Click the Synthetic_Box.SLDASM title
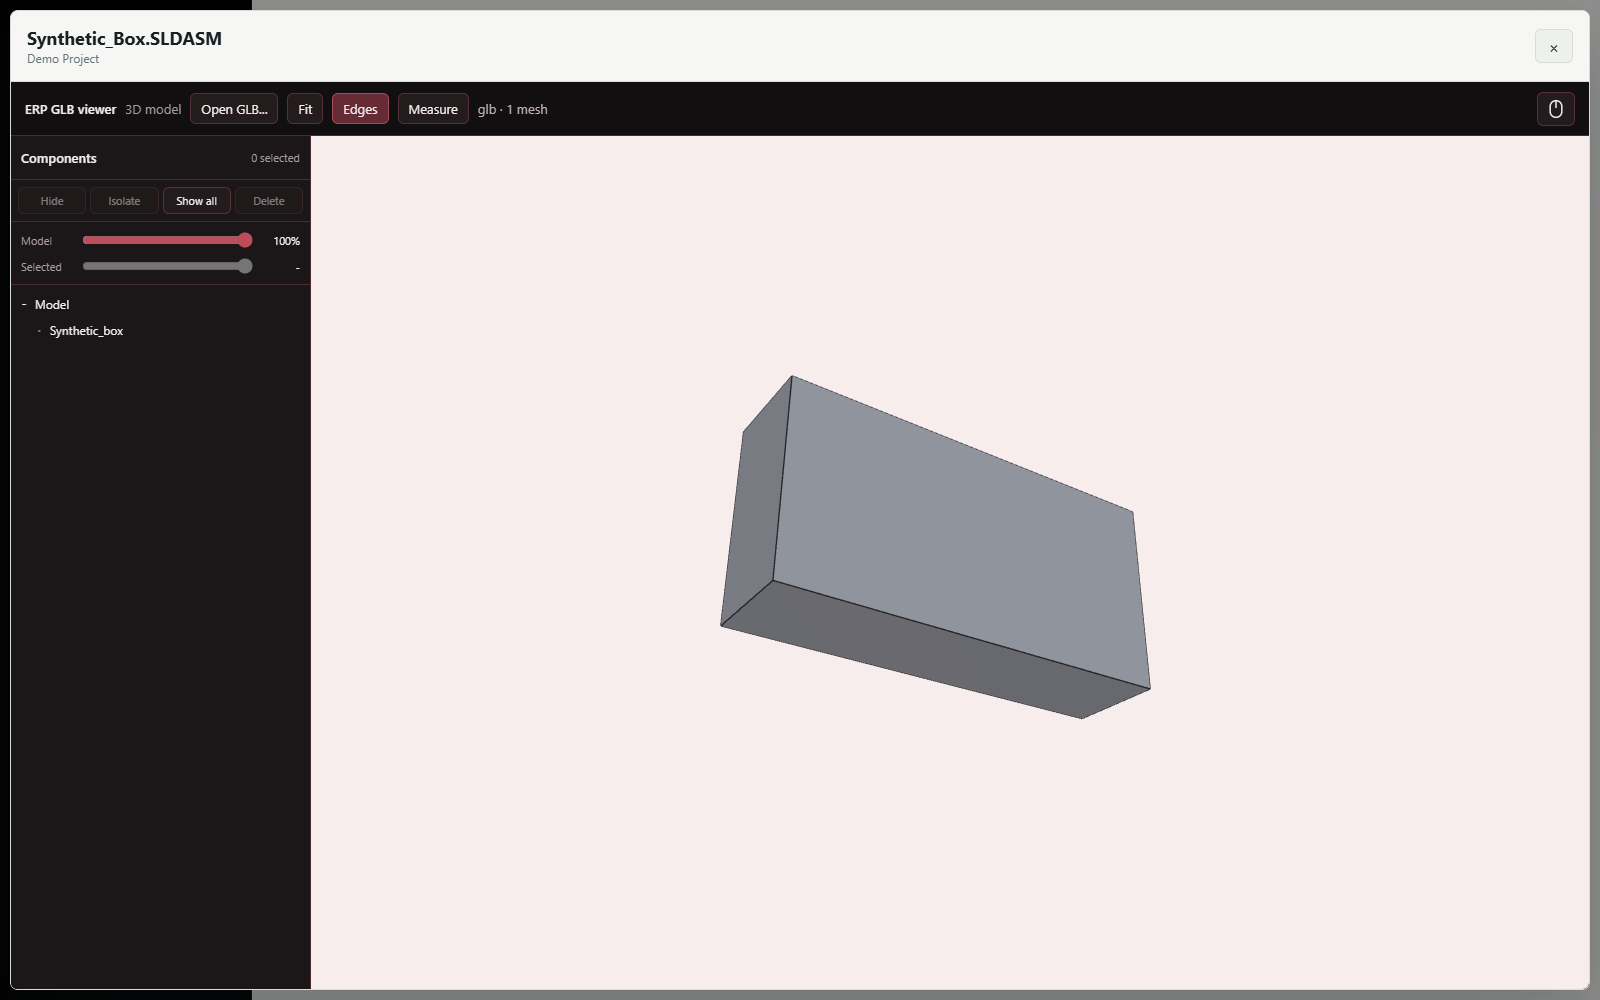 coord(124,38)
